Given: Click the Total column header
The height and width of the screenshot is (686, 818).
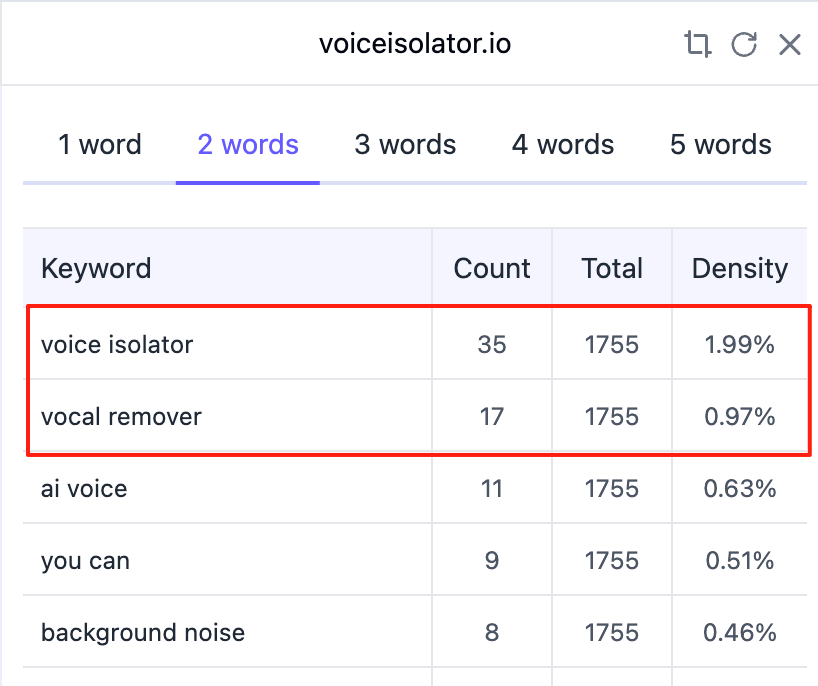Looking at the screenshot, I should click(x=612, y=268).
